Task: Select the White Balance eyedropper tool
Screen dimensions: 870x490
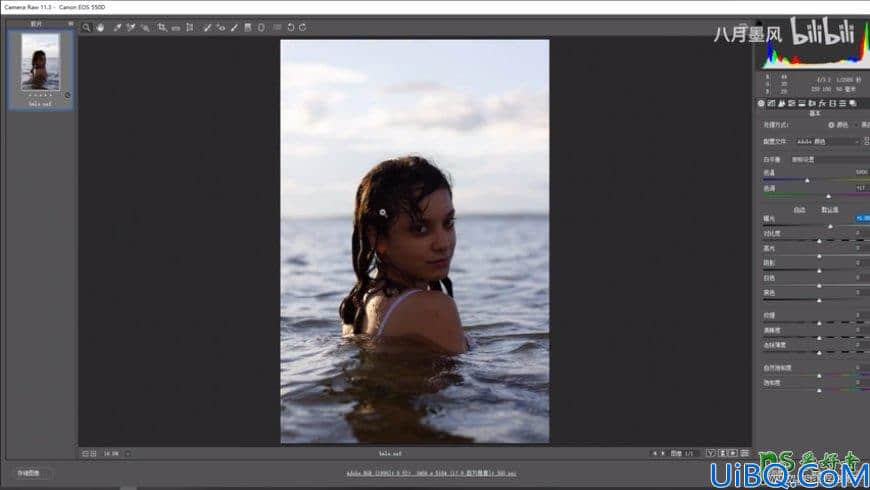Action: 117,27
